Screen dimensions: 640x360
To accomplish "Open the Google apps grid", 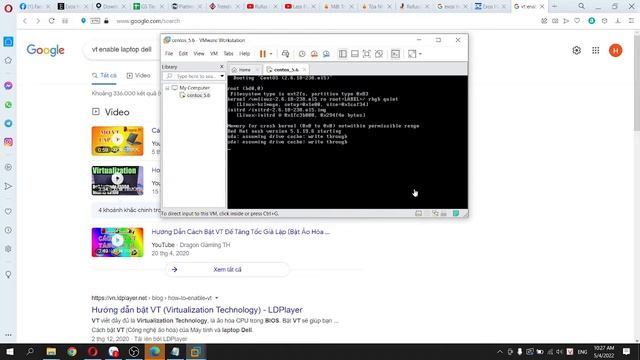I will point(596,50).
